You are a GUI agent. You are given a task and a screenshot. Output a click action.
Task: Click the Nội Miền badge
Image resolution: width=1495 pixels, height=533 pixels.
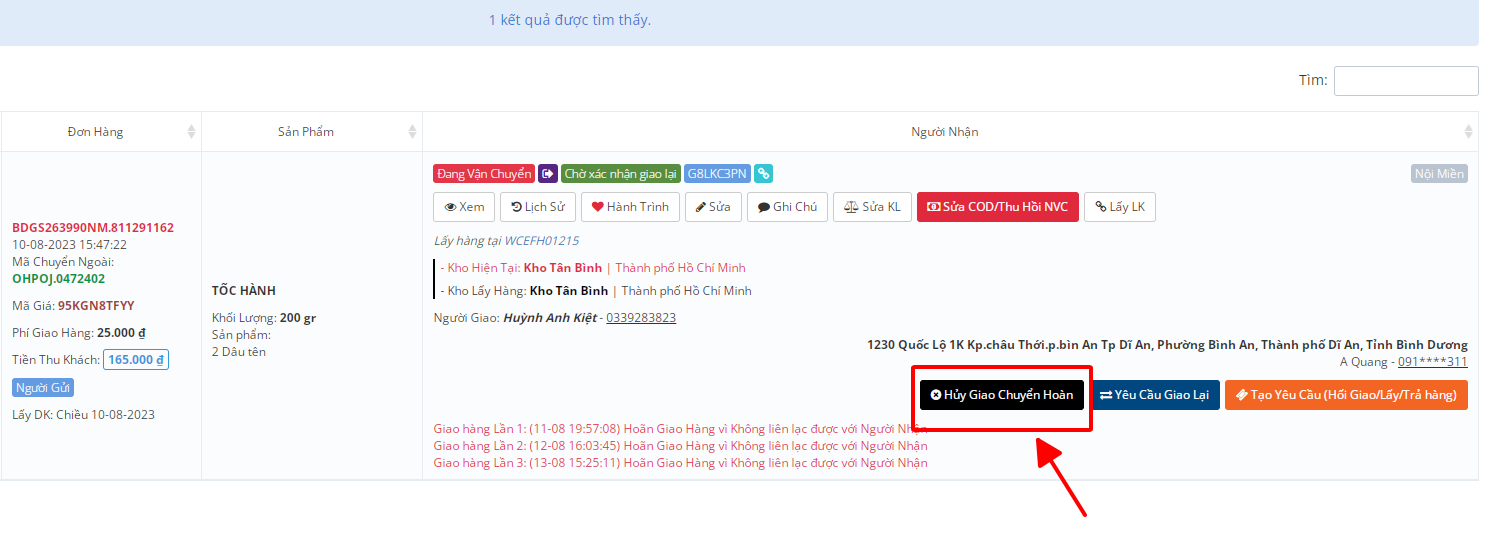coord(1439,174)
